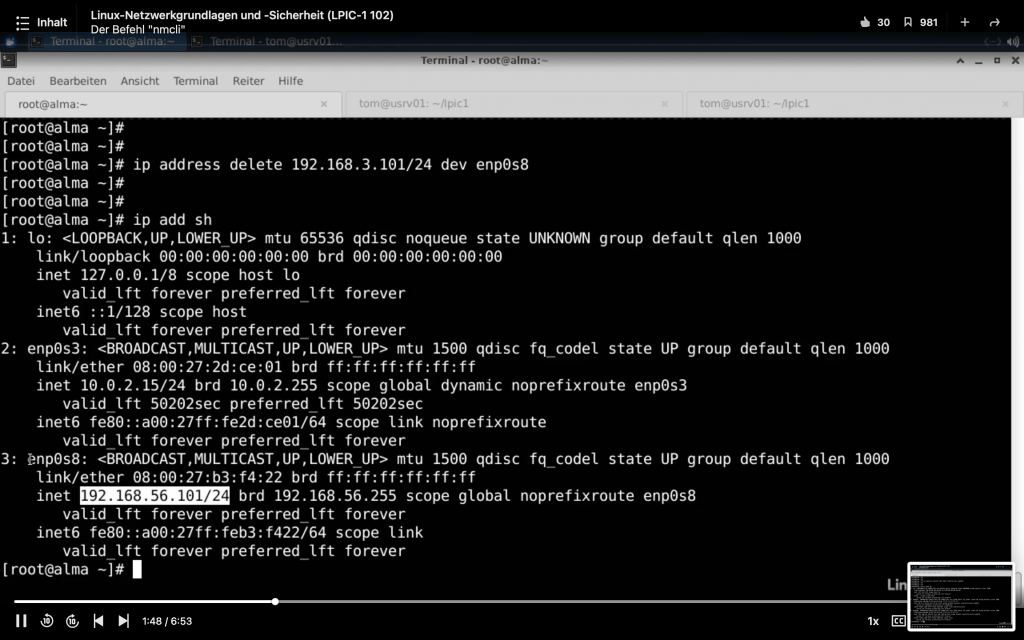Click the video progress bar handle

(x=275, y=601)
